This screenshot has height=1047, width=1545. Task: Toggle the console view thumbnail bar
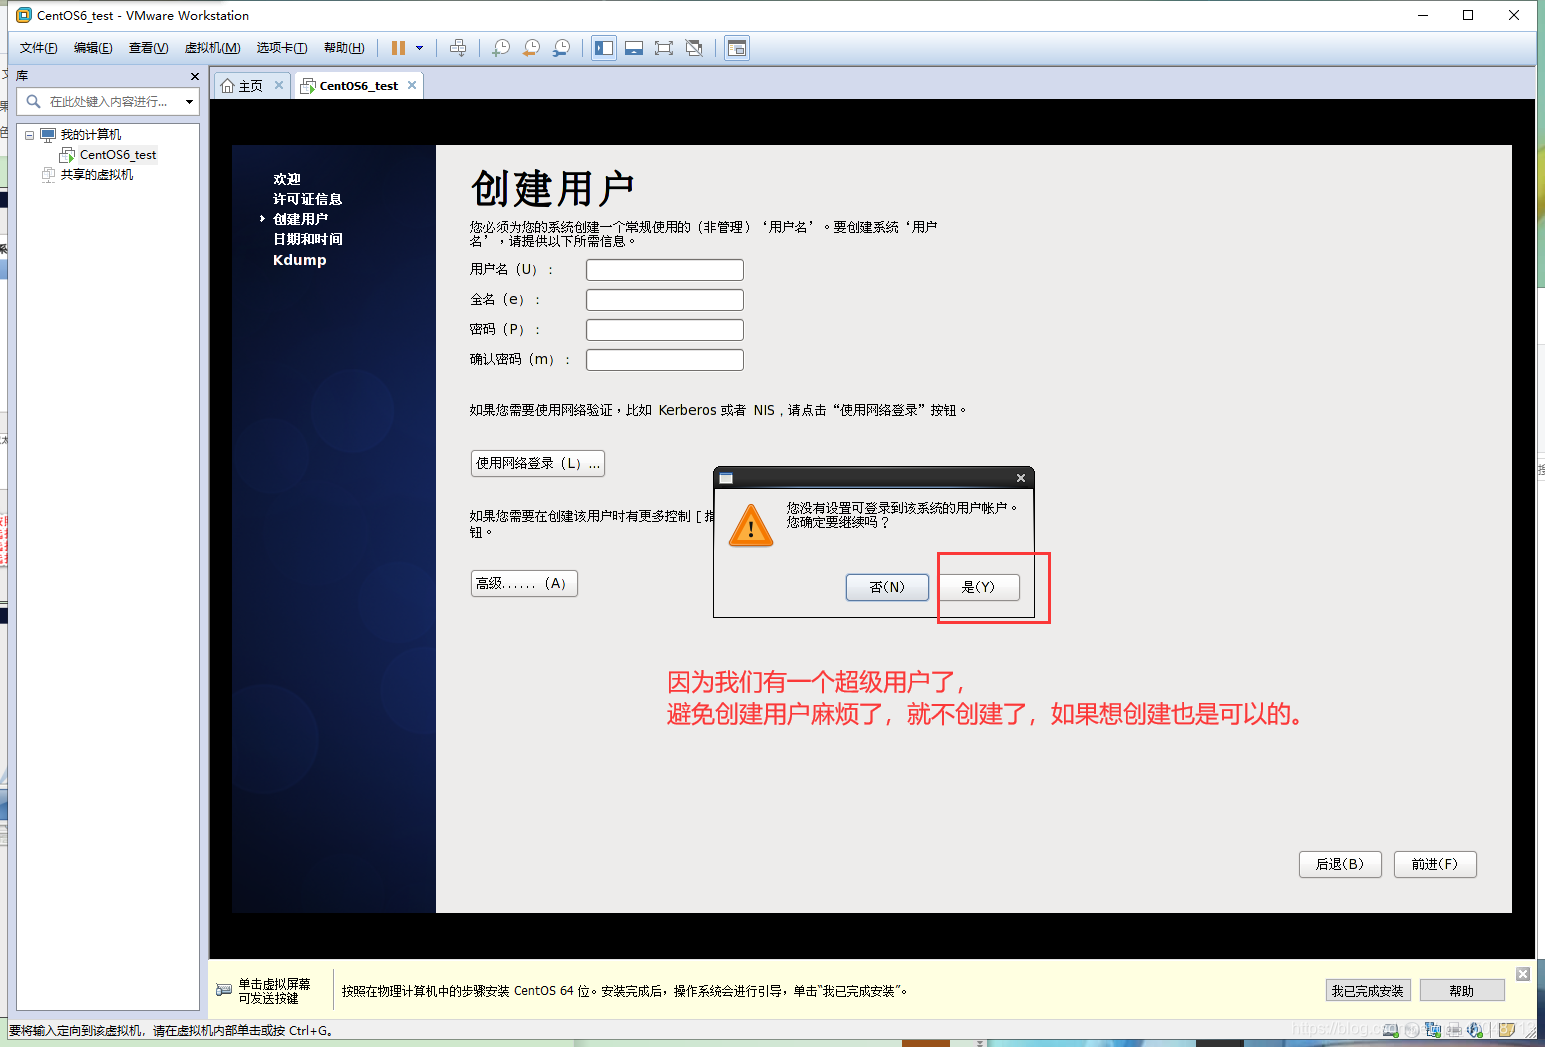coord(634,47)
